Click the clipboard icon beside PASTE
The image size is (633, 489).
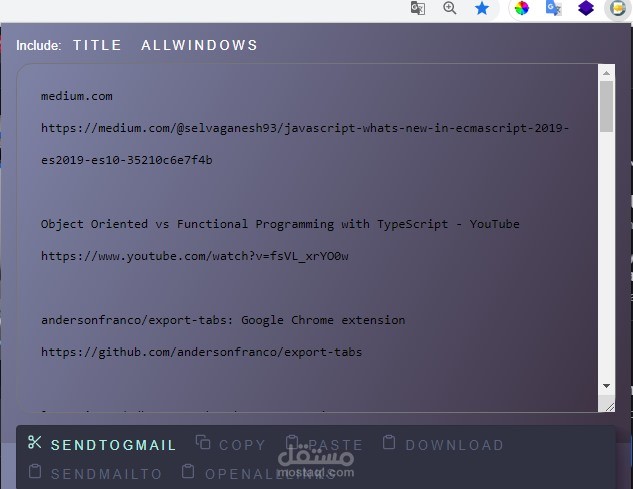[x=292, y=442]
